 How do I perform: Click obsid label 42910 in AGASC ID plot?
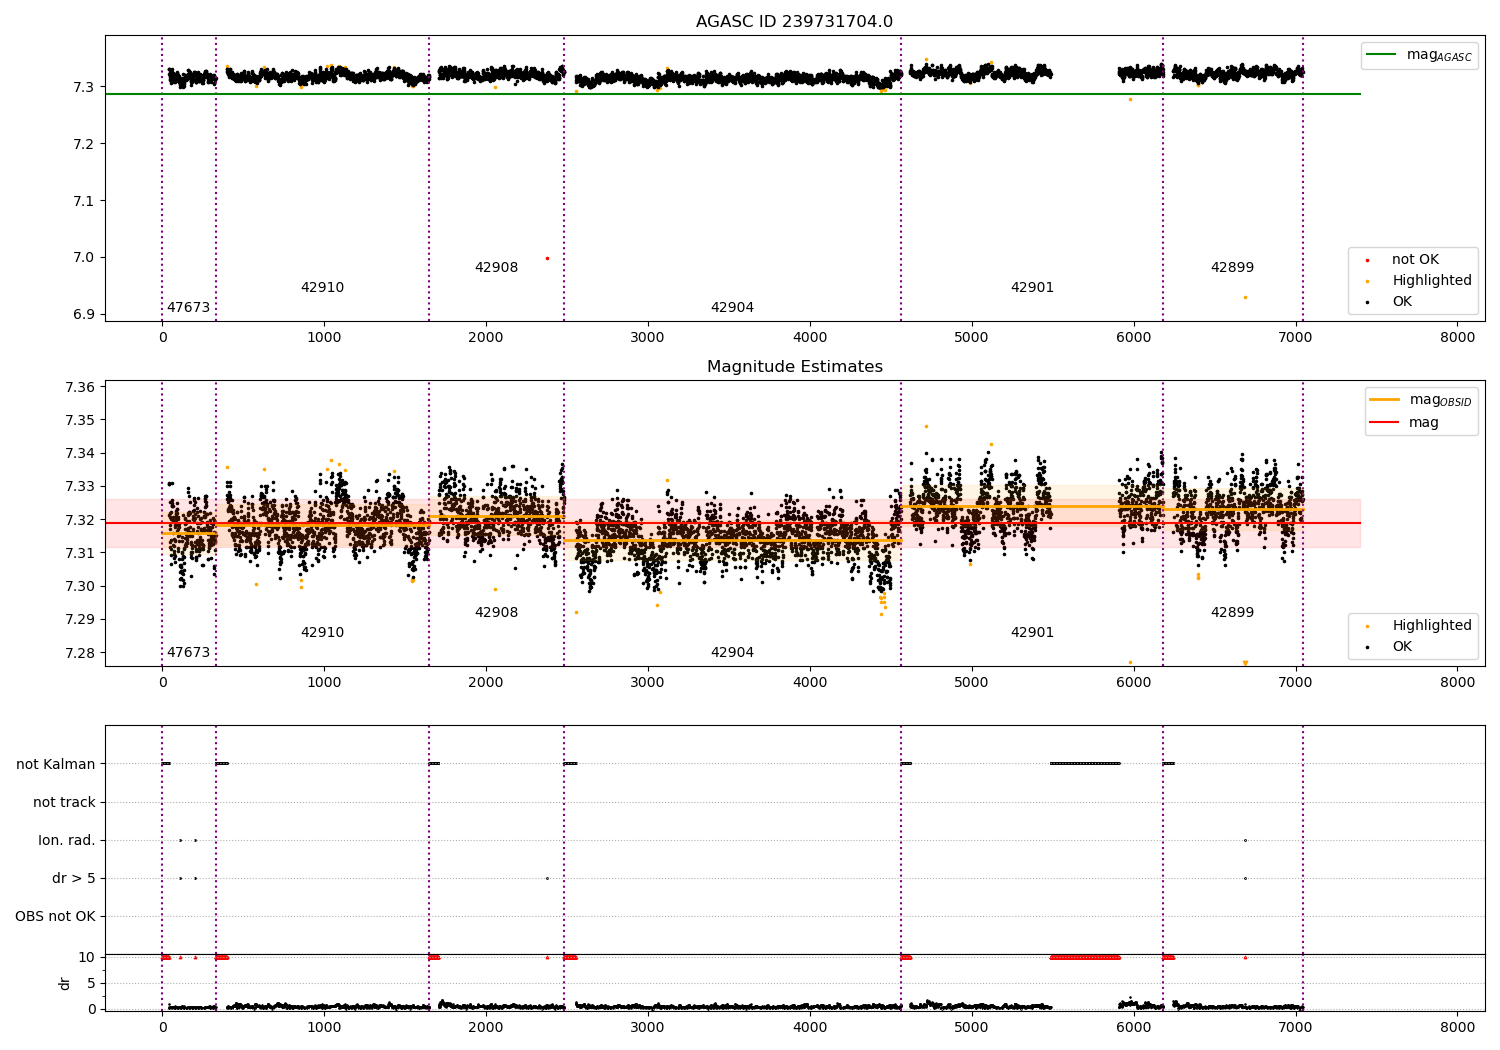coord(322,288)
